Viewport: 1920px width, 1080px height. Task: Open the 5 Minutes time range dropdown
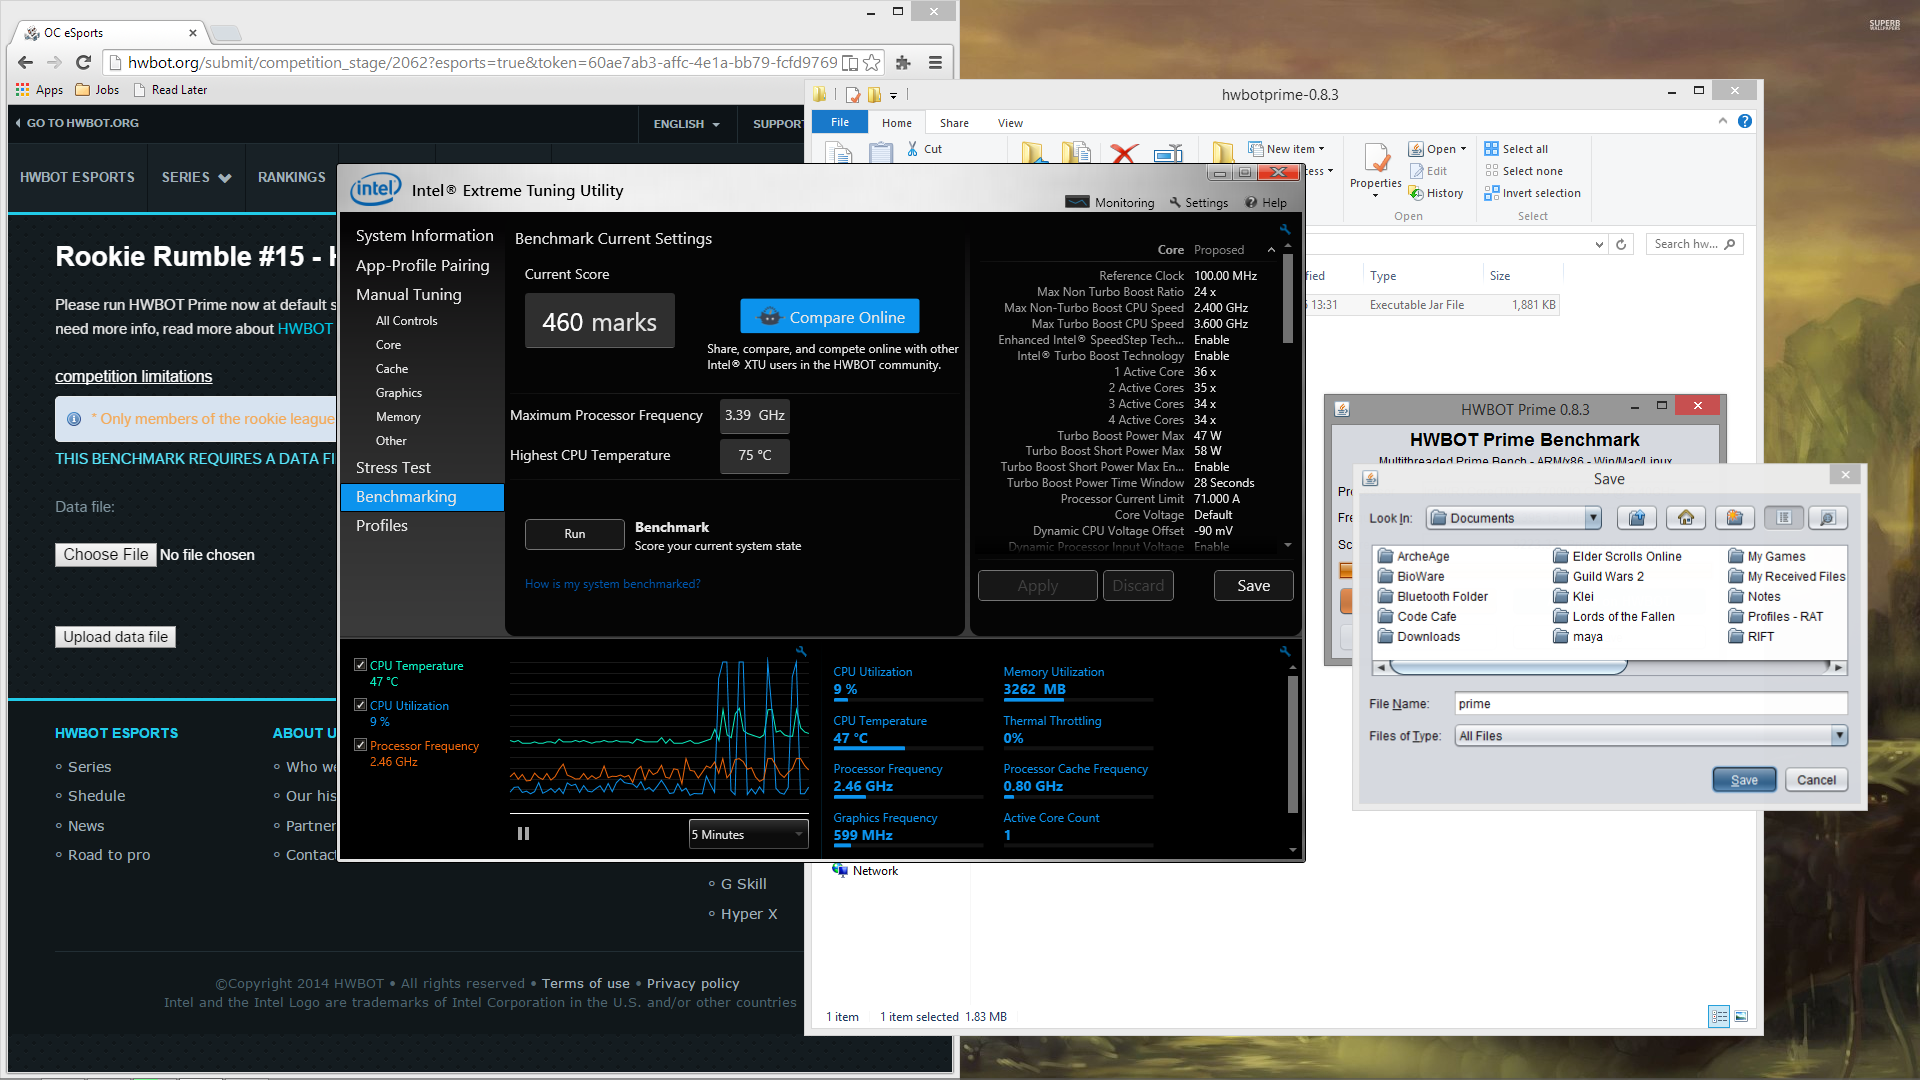coord(748,834)
